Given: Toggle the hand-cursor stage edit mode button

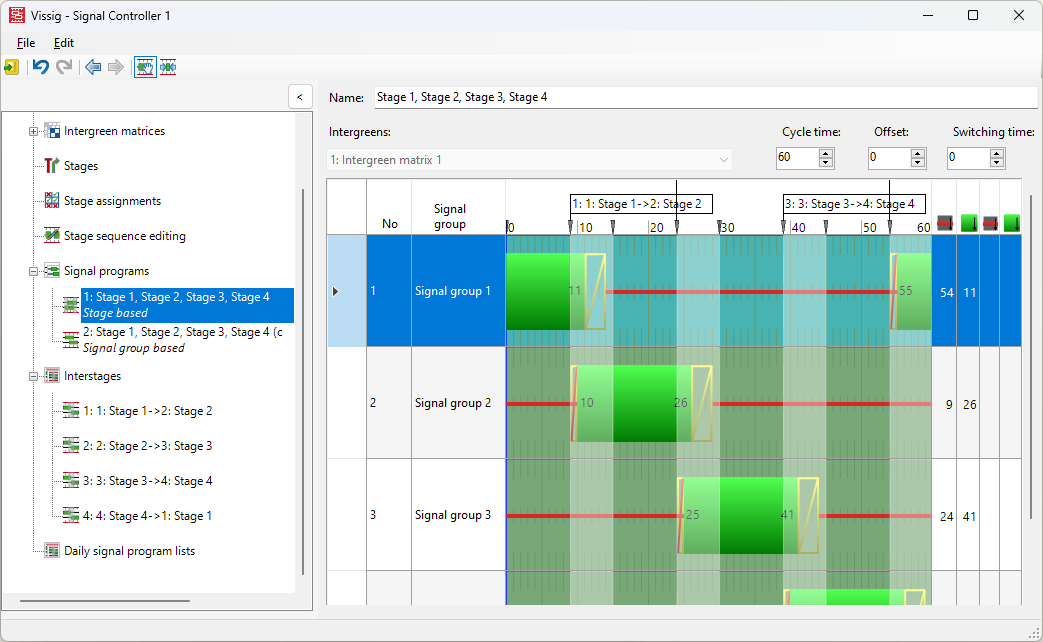Looking at the screenshot, I should tap(145, 67).
